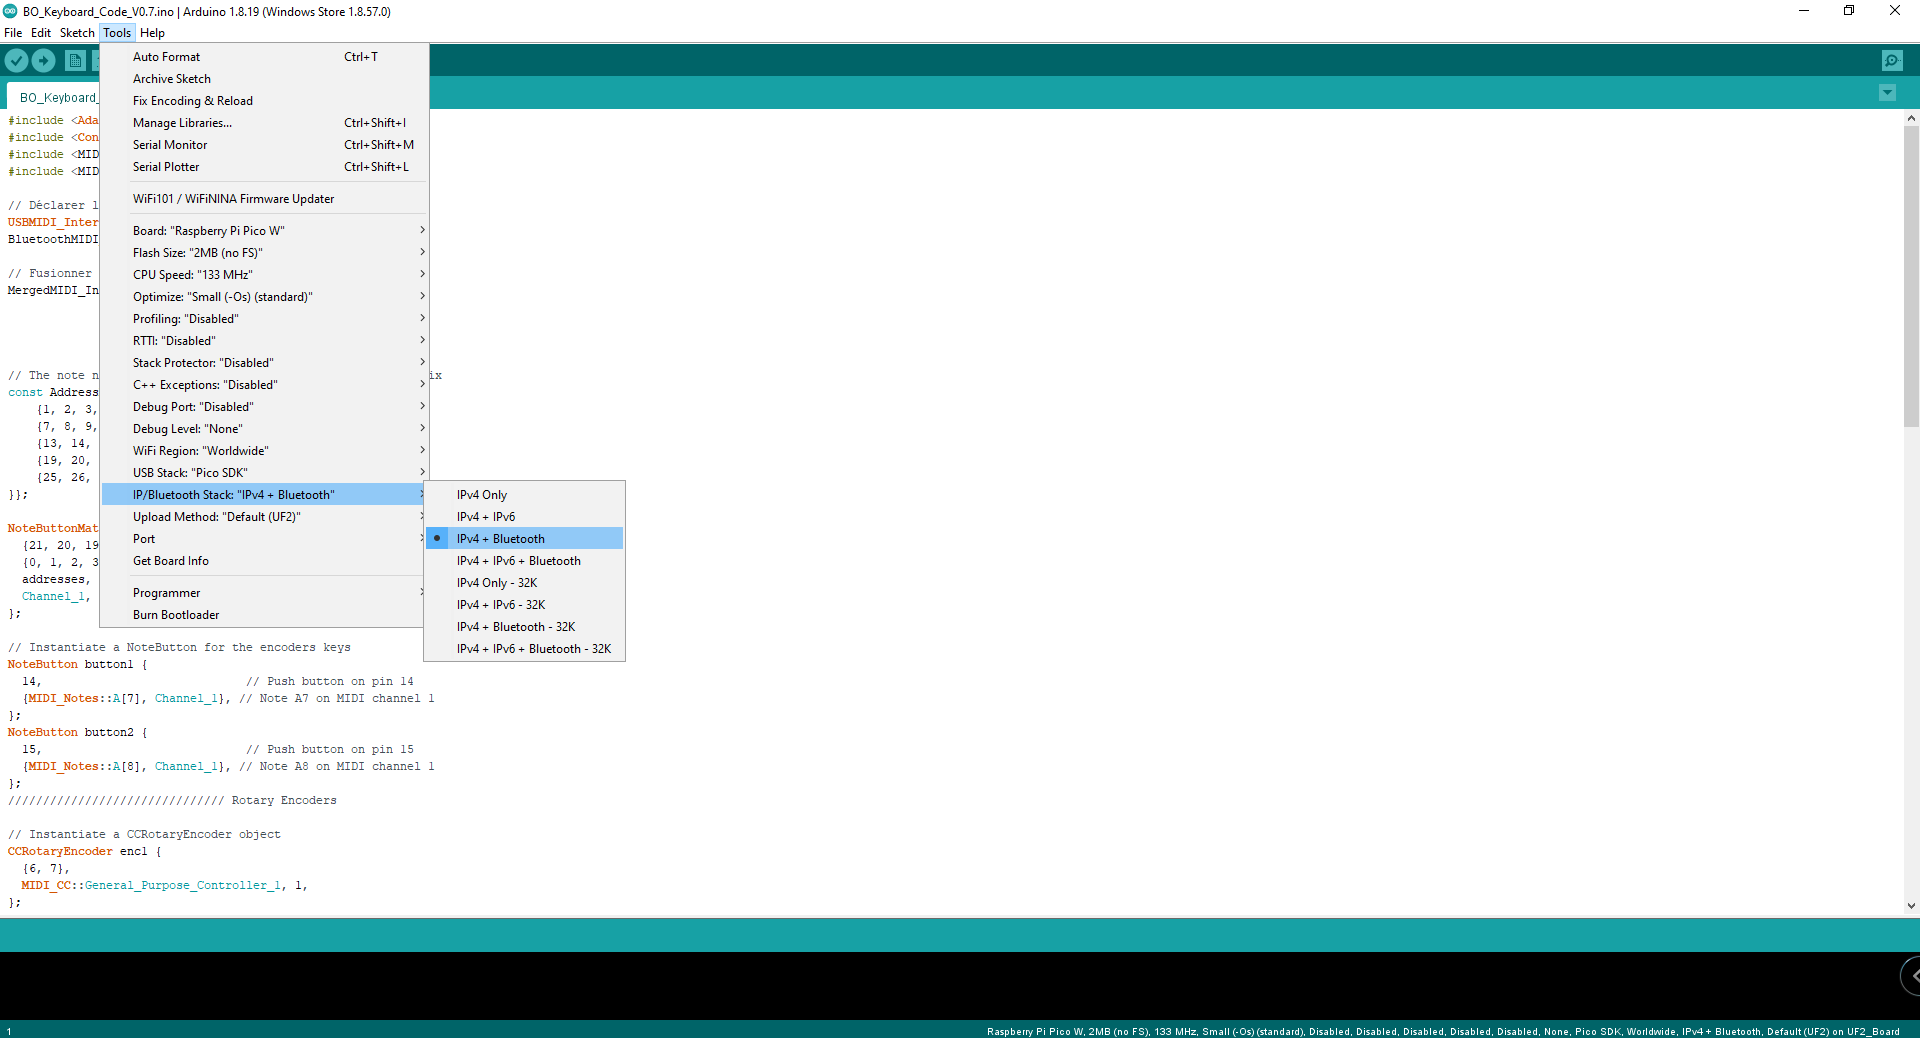Choose Burn Bootloader
Image resolution: width=1920 pixels, height=1038 pixels.
coord(265,615)
